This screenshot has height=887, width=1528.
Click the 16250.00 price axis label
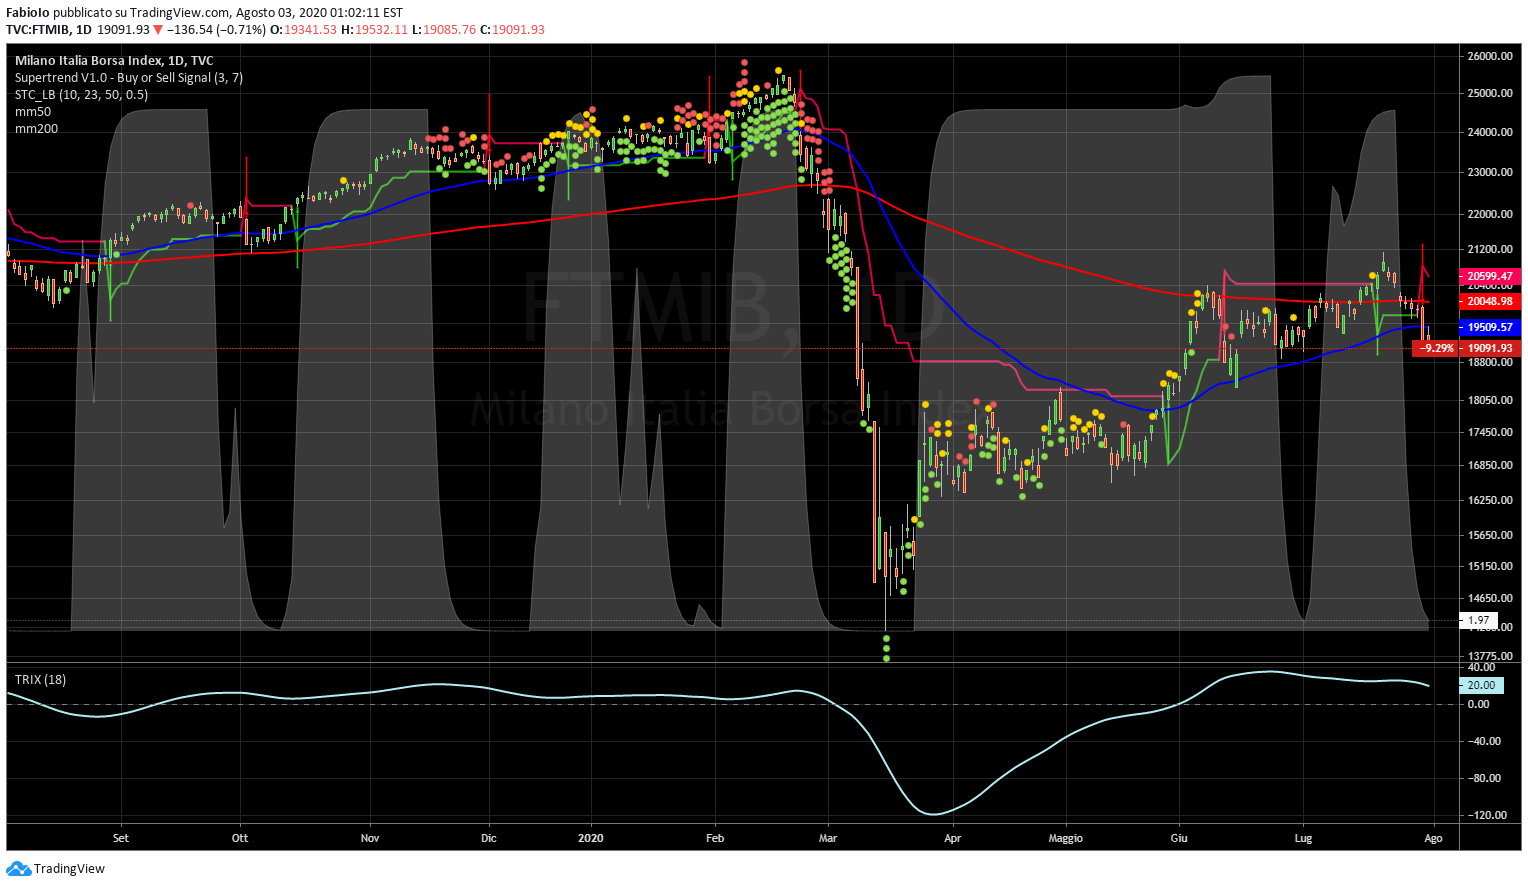point(1490,500)
